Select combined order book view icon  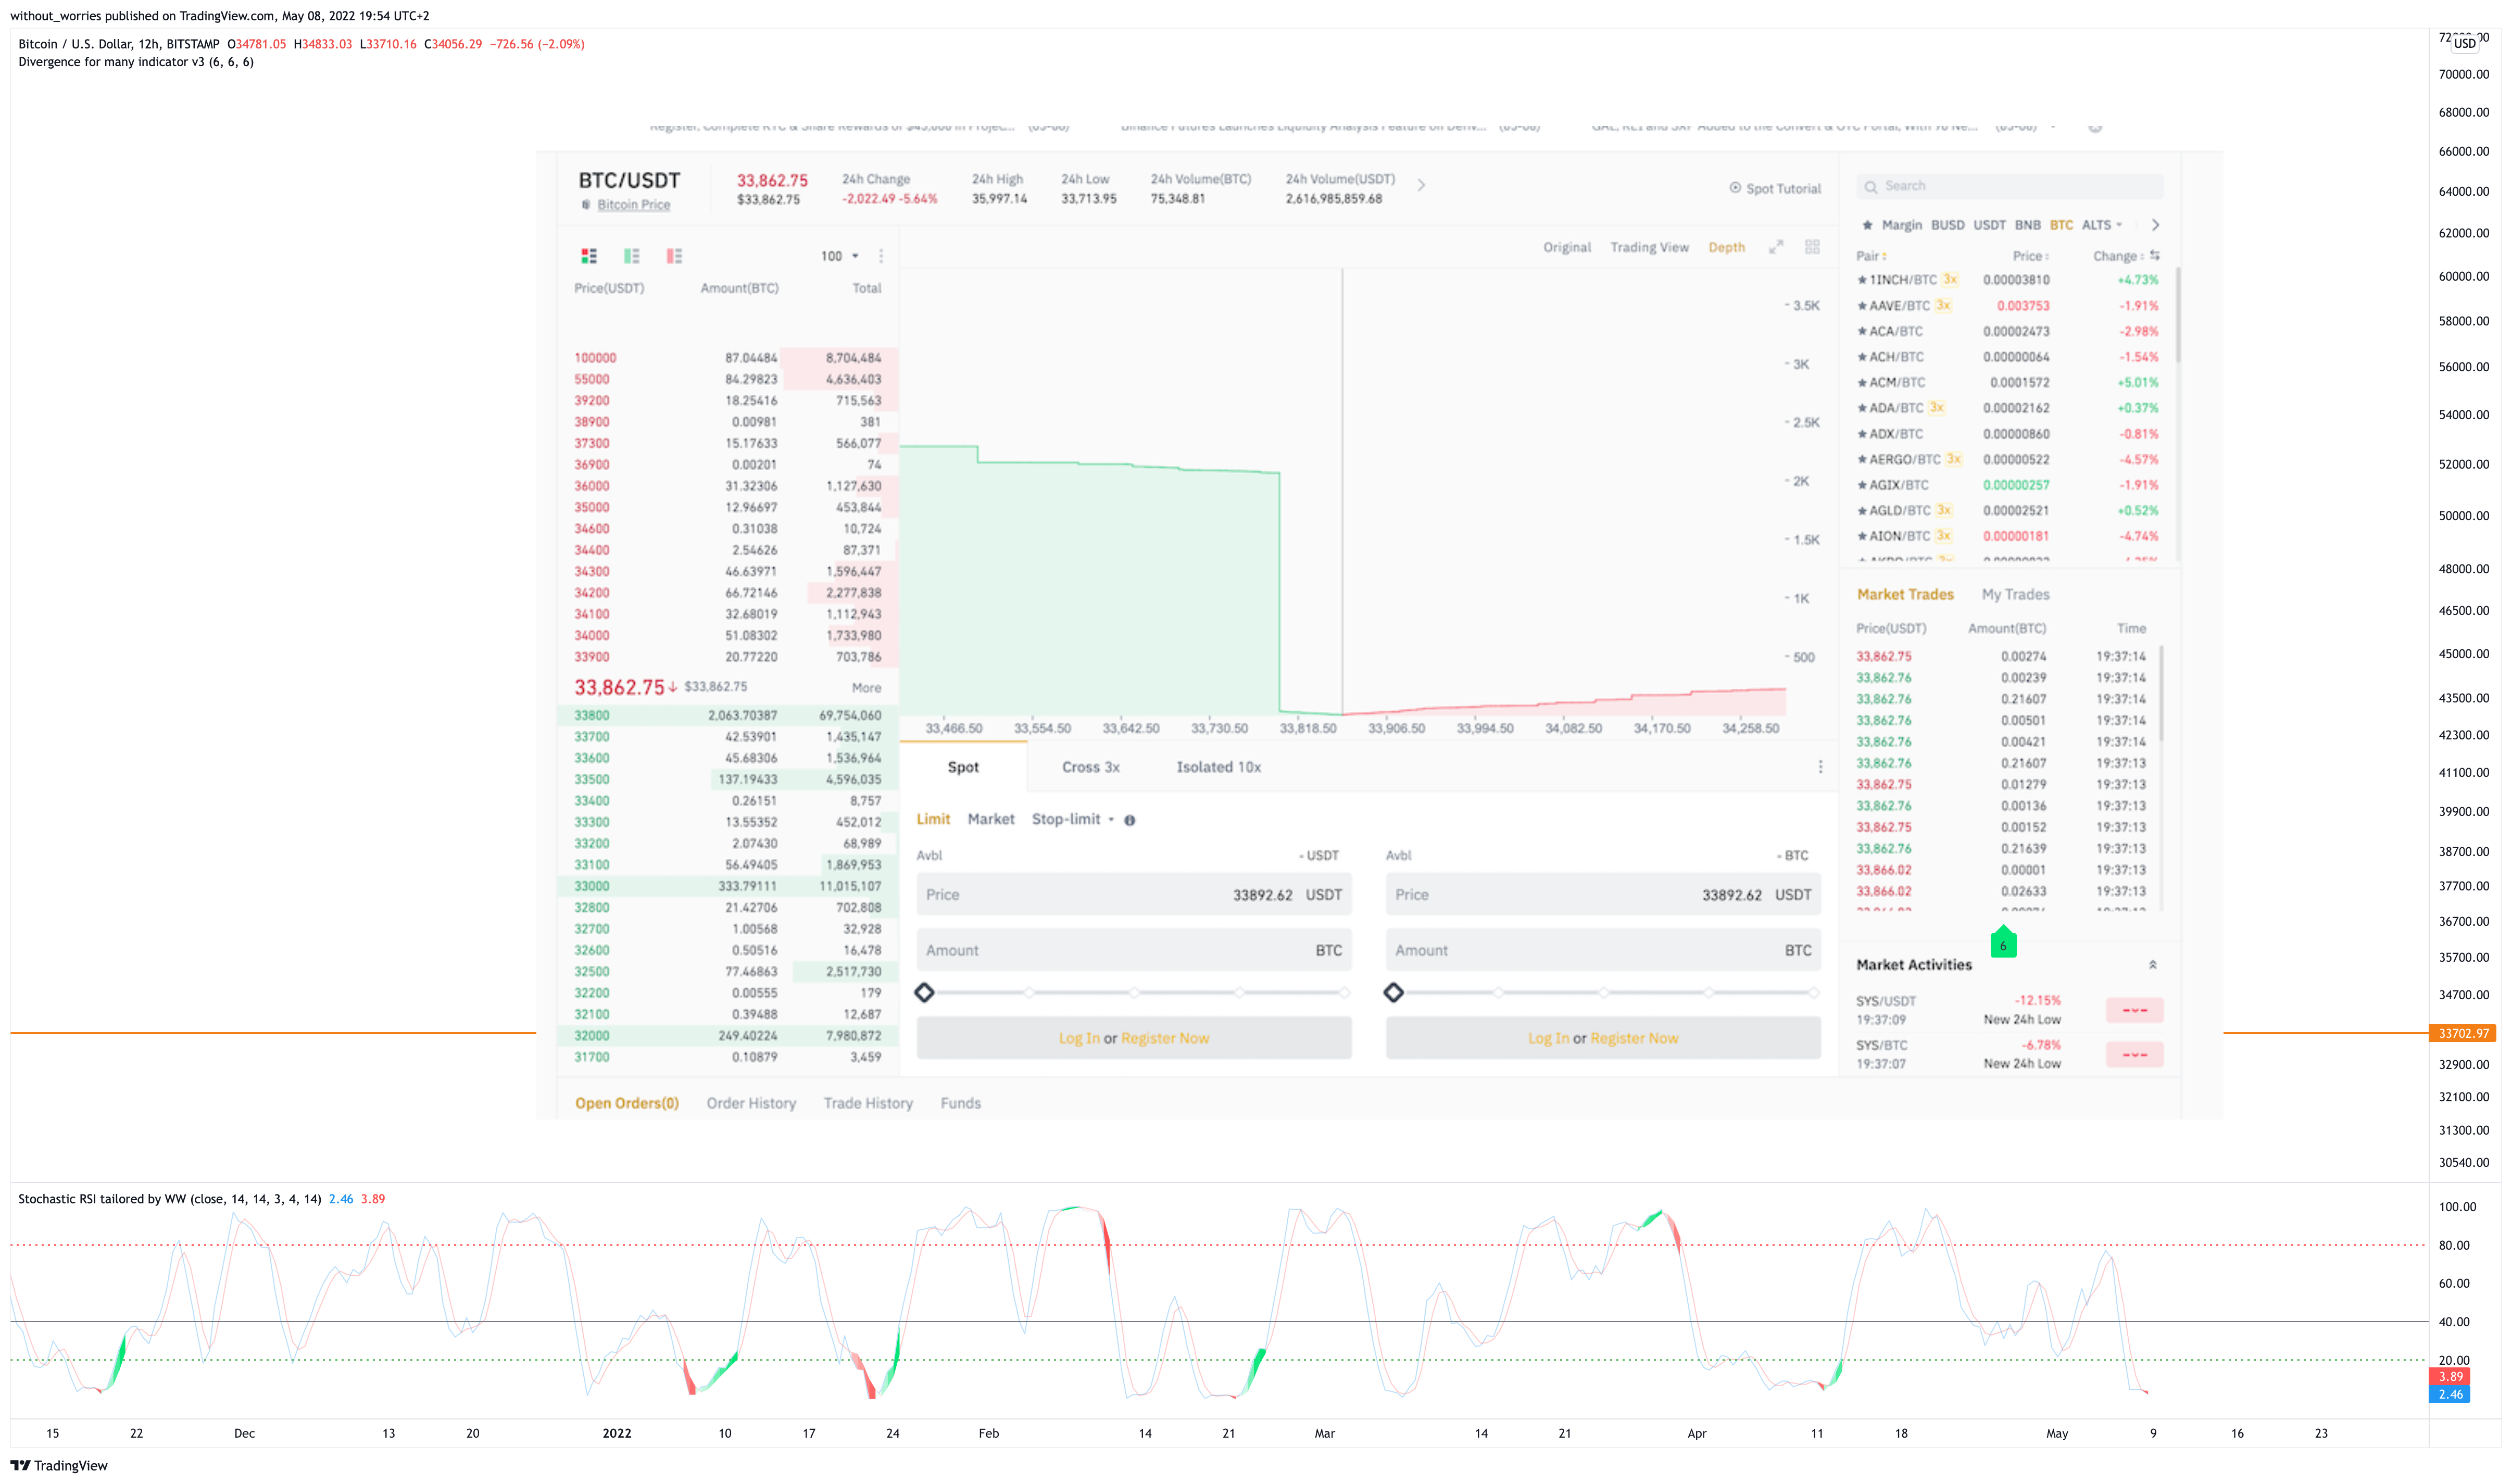tap(589, 256)
